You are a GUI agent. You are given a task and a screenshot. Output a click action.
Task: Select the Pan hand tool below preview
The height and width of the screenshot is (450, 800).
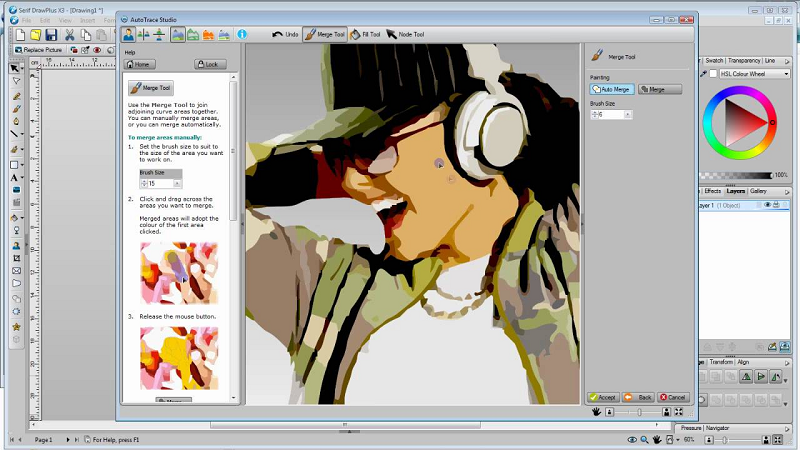[x=596, y=411]
